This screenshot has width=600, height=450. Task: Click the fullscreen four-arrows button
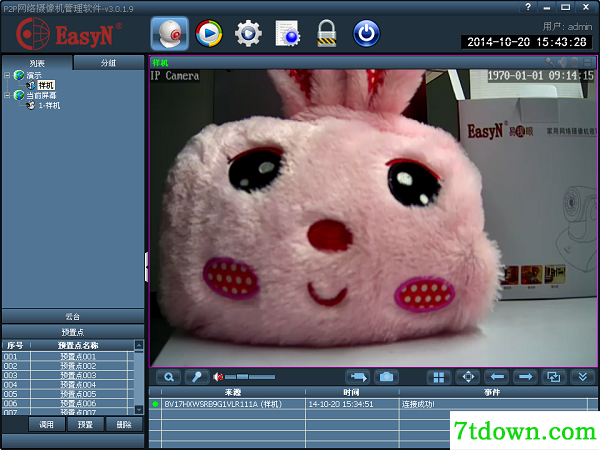[x=468, y=377]
